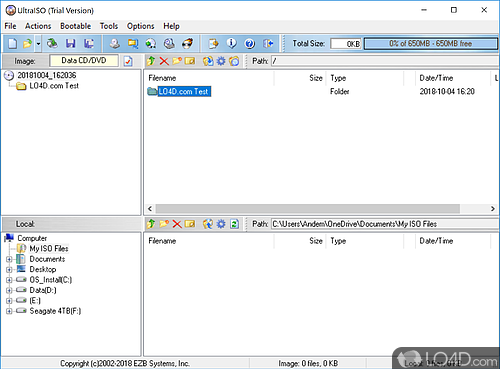
Task: Go up one folder in the Local pane toolbar
Action: (x=151, y=224)
